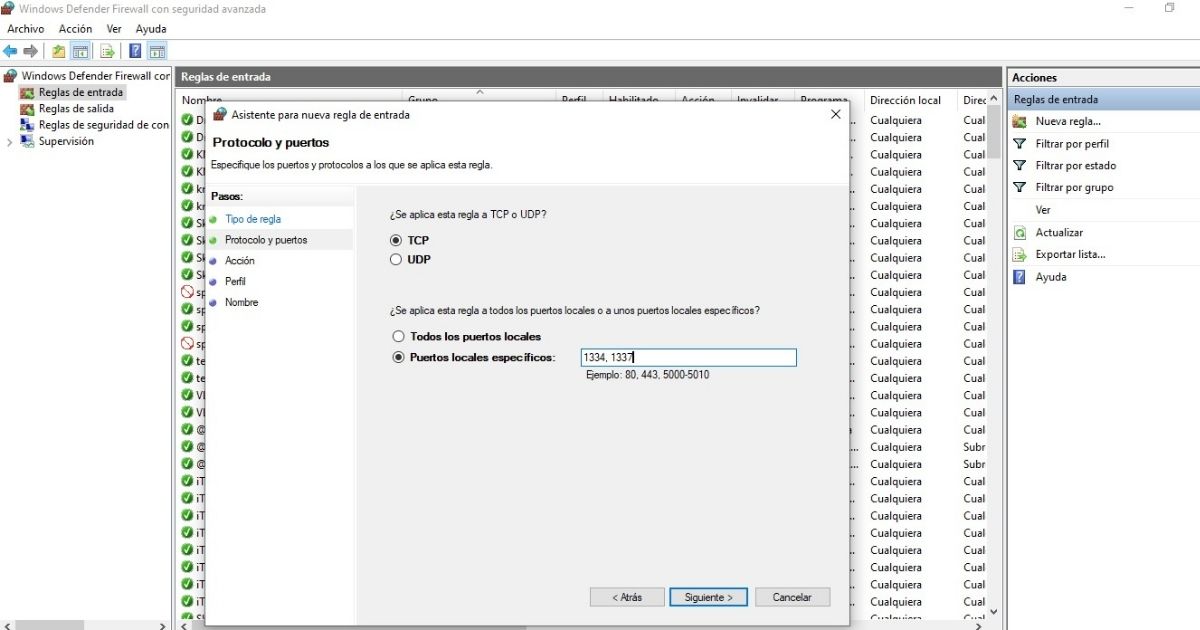Select the TCP protocol option
This screenshot has height=630, width=1200.
(398, 241)
